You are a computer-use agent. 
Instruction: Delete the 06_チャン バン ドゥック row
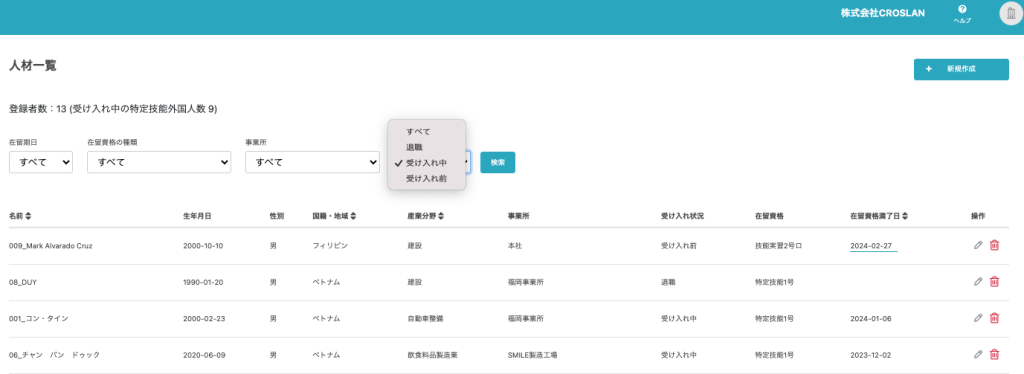click(994, 355)
